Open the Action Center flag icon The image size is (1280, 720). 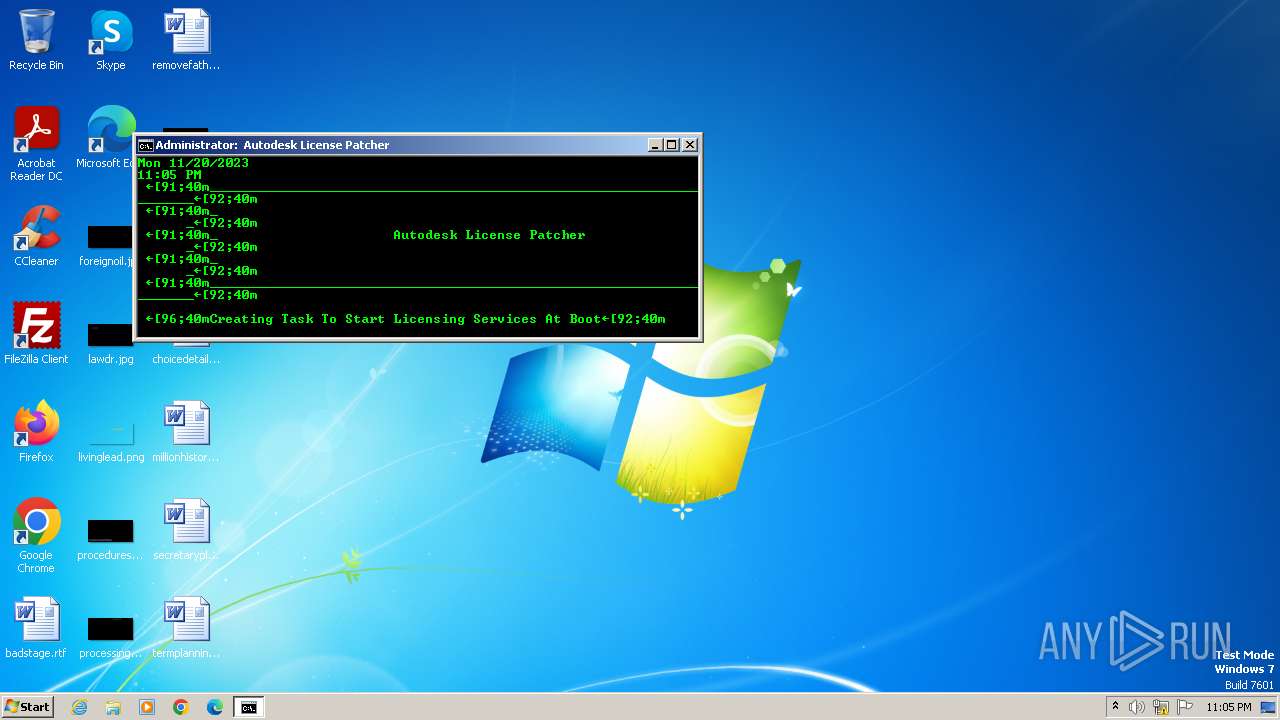[1185, 707]
